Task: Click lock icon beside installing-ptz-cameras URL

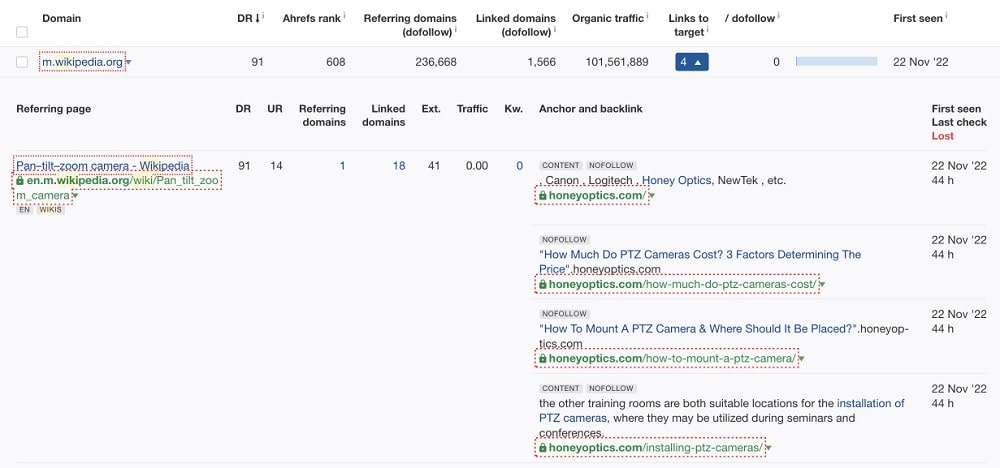Action: pos(543,448)
